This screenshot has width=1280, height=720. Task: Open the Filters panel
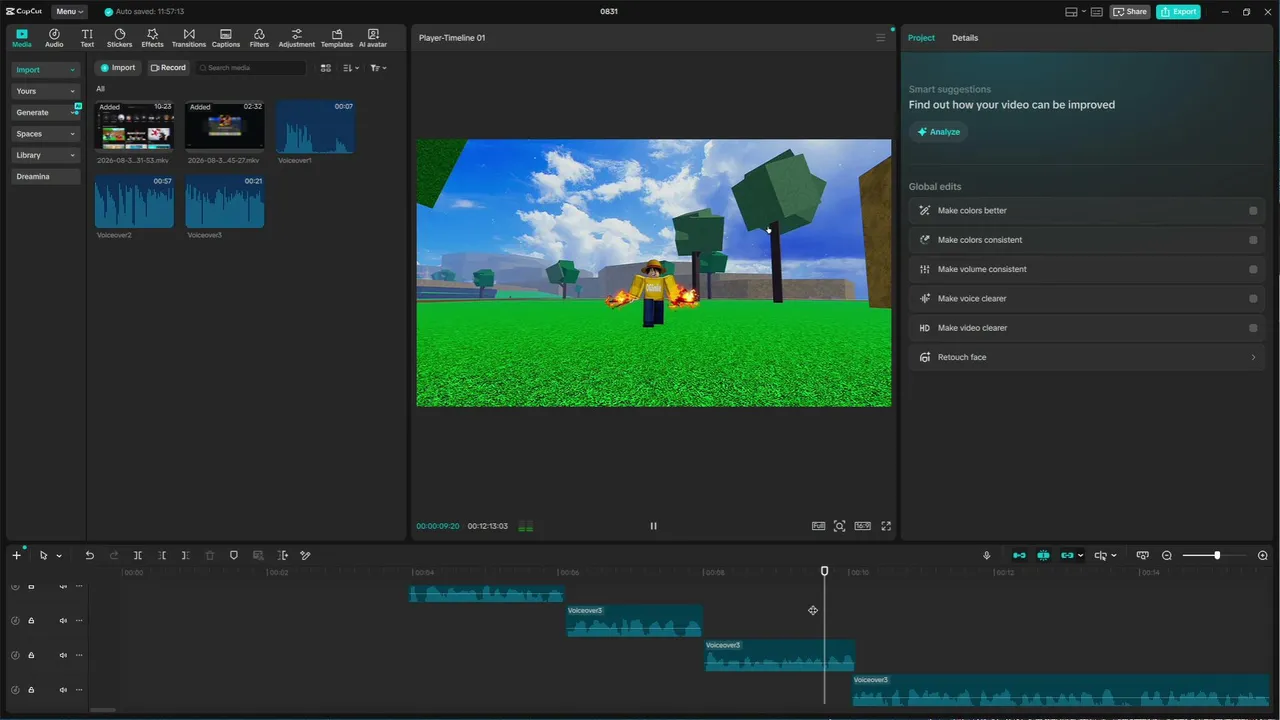point(259,38)
